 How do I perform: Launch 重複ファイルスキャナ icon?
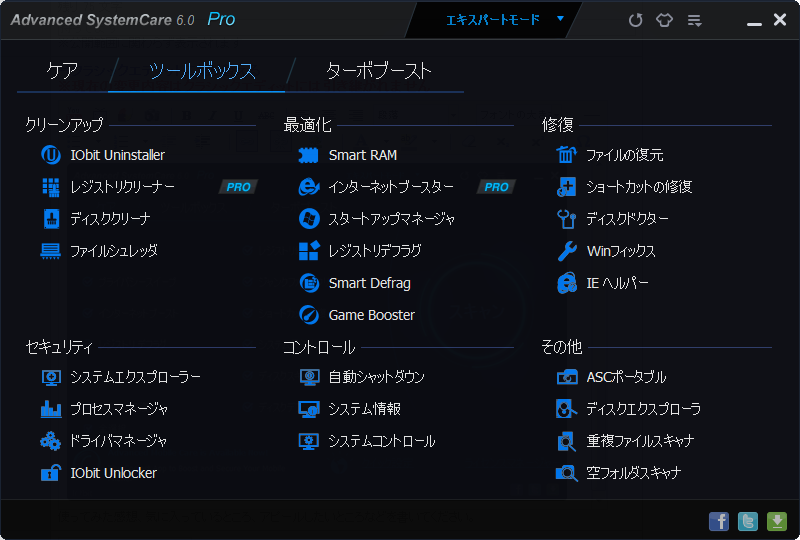(566, 441)
